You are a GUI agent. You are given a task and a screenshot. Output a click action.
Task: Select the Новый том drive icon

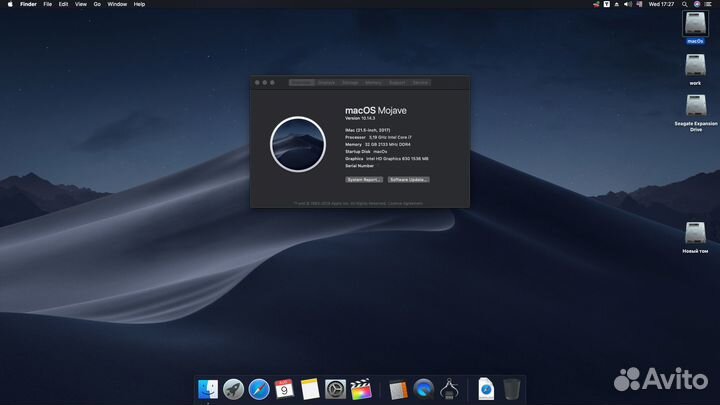[x=695, y=233]
